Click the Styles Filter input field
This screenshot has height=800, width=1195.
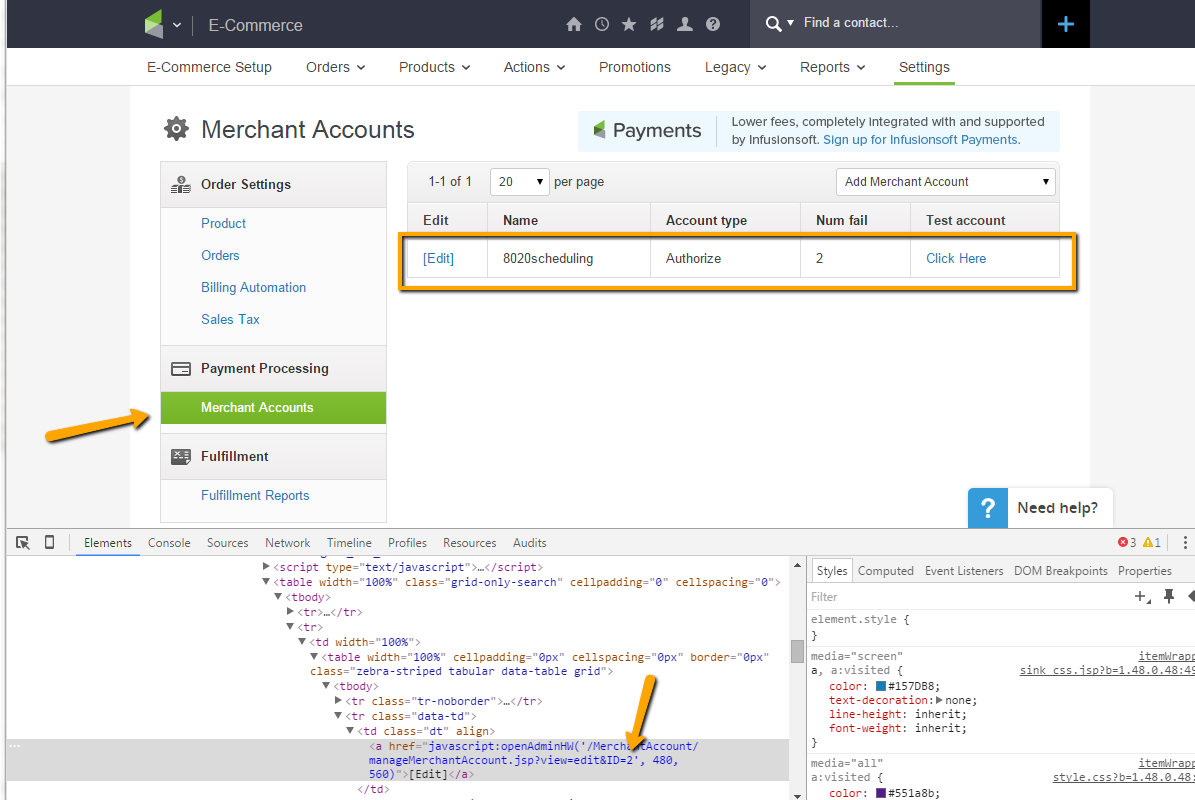[968, 597]
